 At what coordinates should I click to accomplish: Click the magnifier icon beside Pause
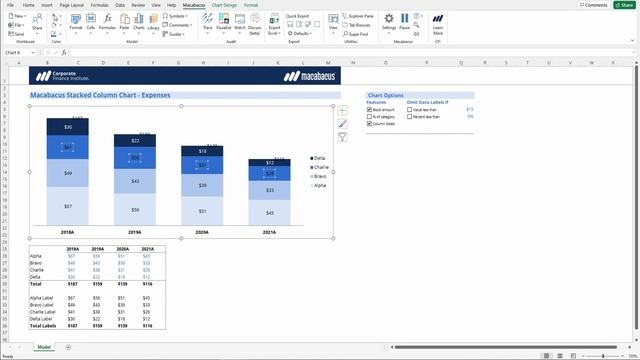[416, 25]
